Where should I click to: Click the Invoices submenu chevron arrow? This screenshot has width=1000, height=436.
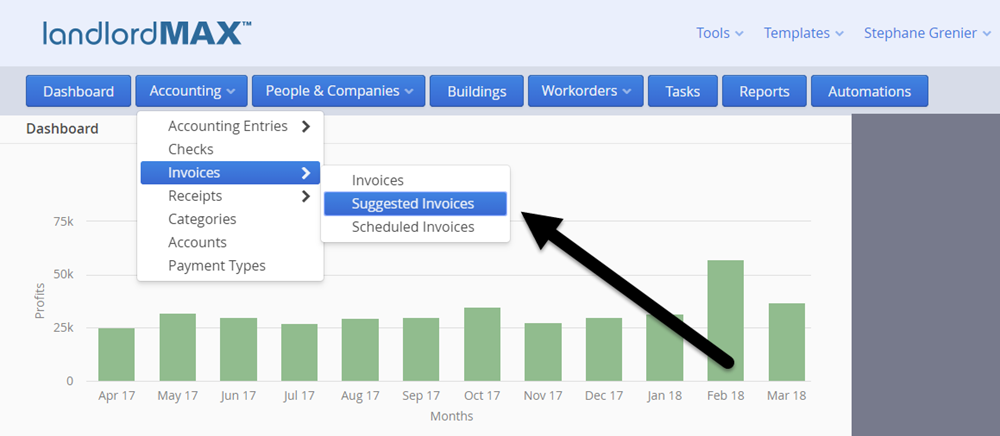click(x=305, y=173)
